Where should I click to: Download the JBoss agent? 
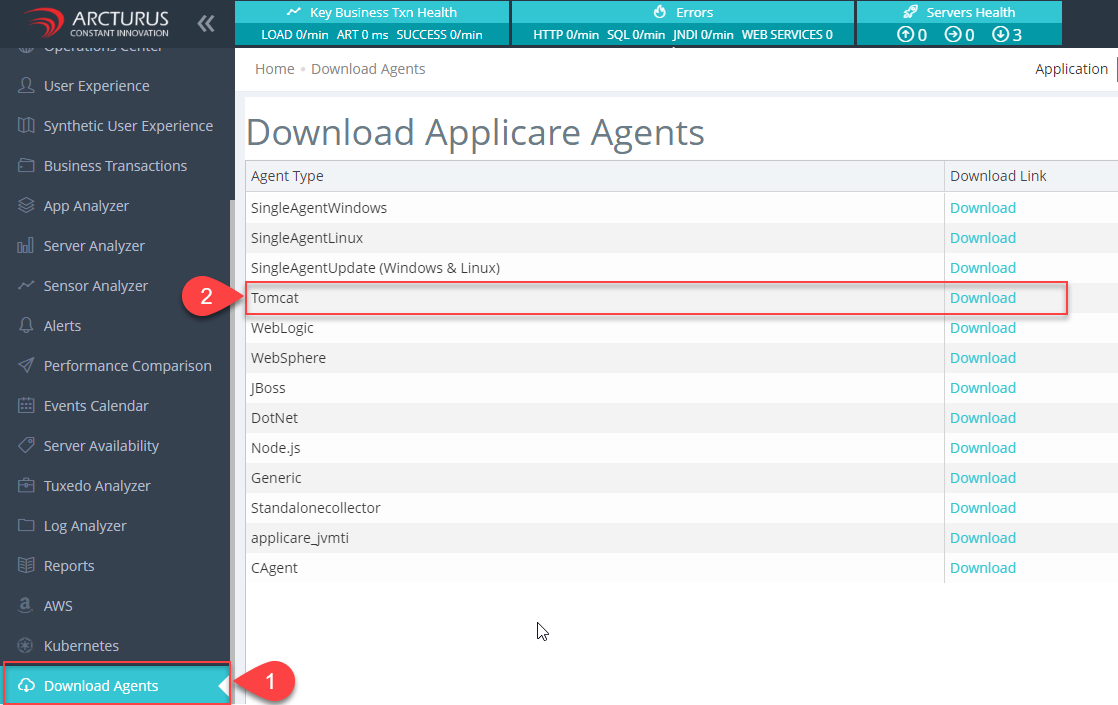983,387
